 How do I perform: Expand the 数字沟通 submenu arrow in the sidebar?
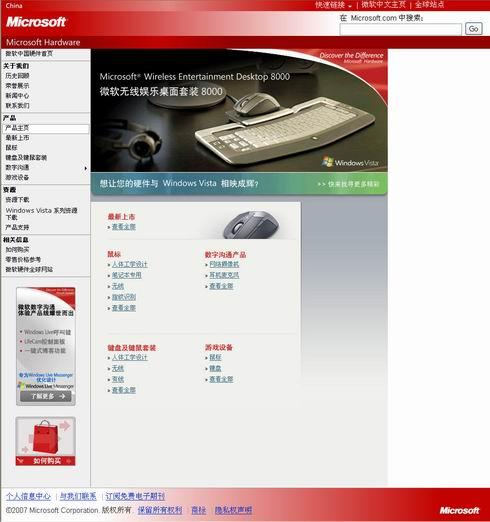86,168
